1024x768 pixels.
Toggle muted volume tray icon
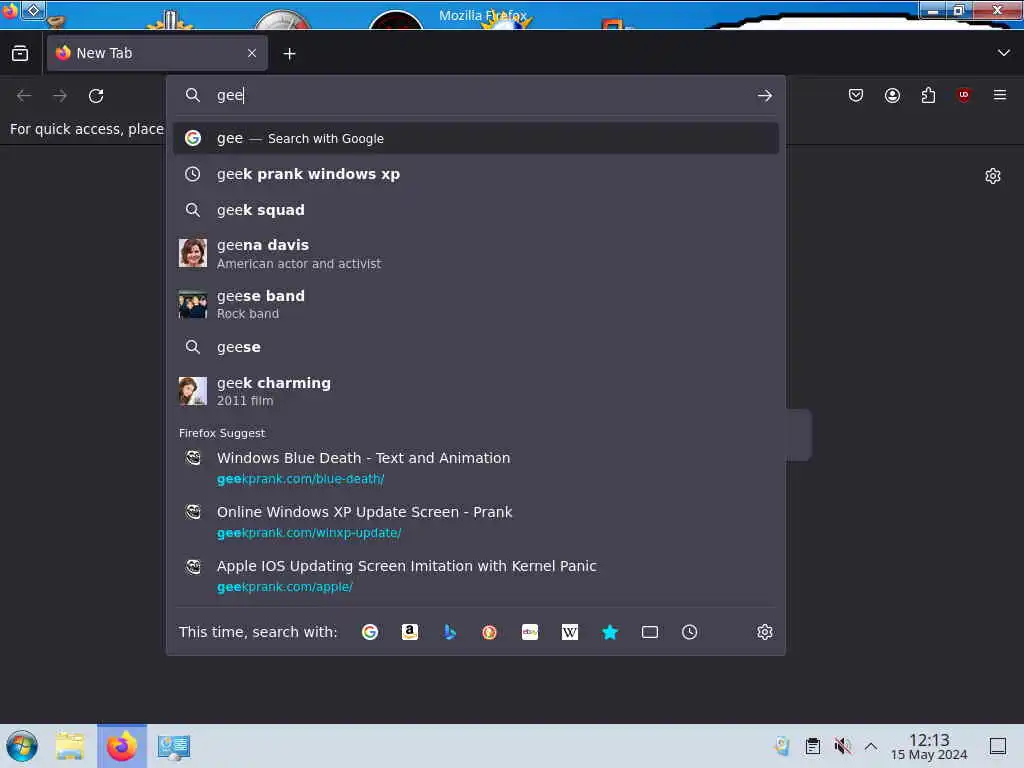pyautogui.click(x=842, y=746)
